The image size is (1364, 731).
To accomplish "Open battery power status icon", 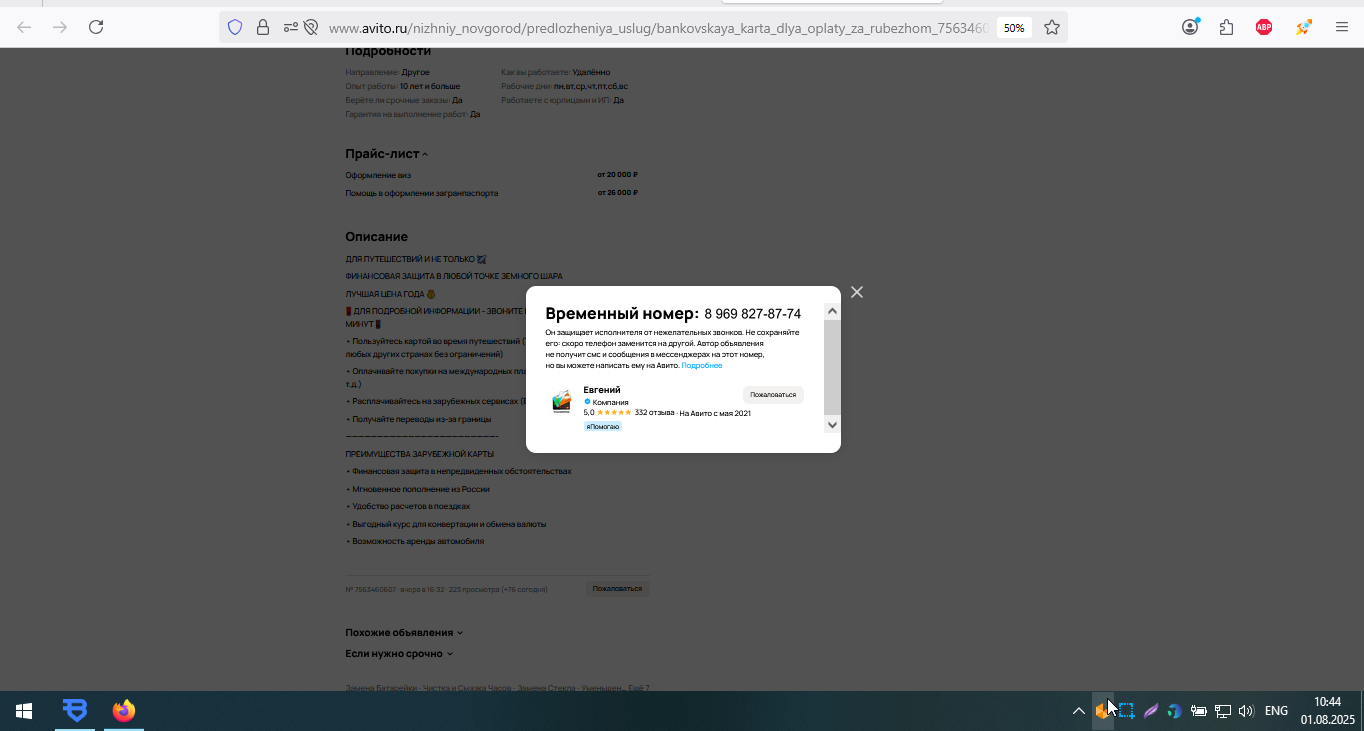I will point(1198,711).
